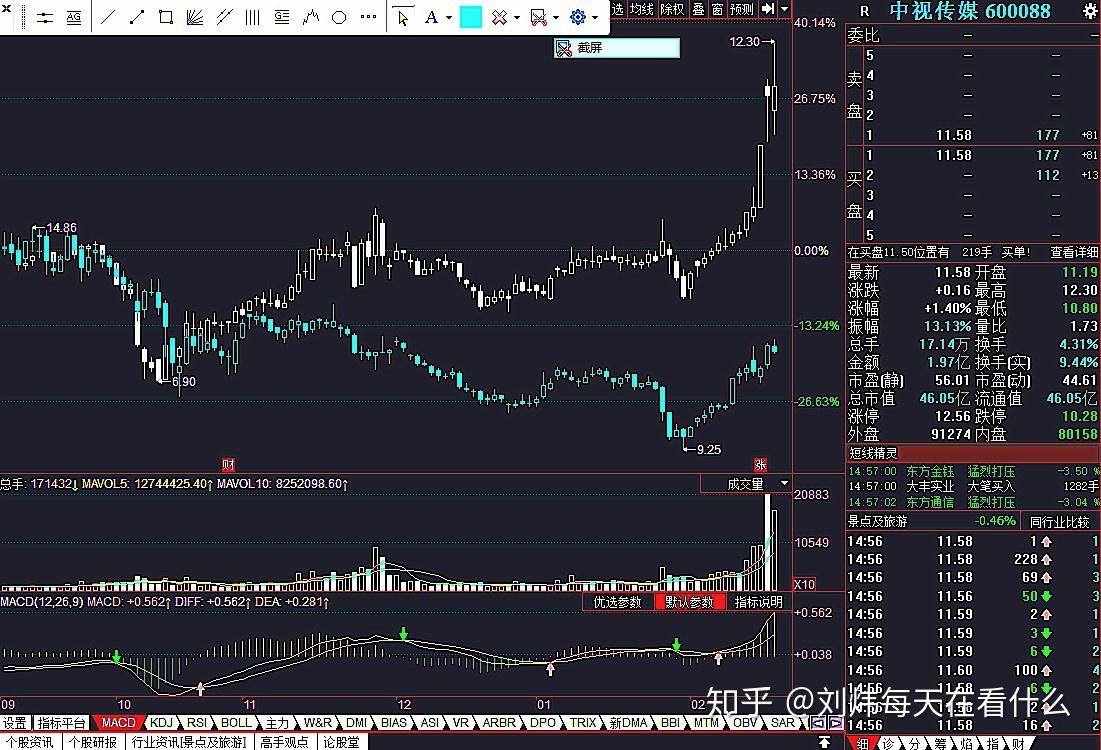Click the 同行业比较 industry comparison button
The height and width of the screenshot is (750, 1101).
tap(1060, 522)
